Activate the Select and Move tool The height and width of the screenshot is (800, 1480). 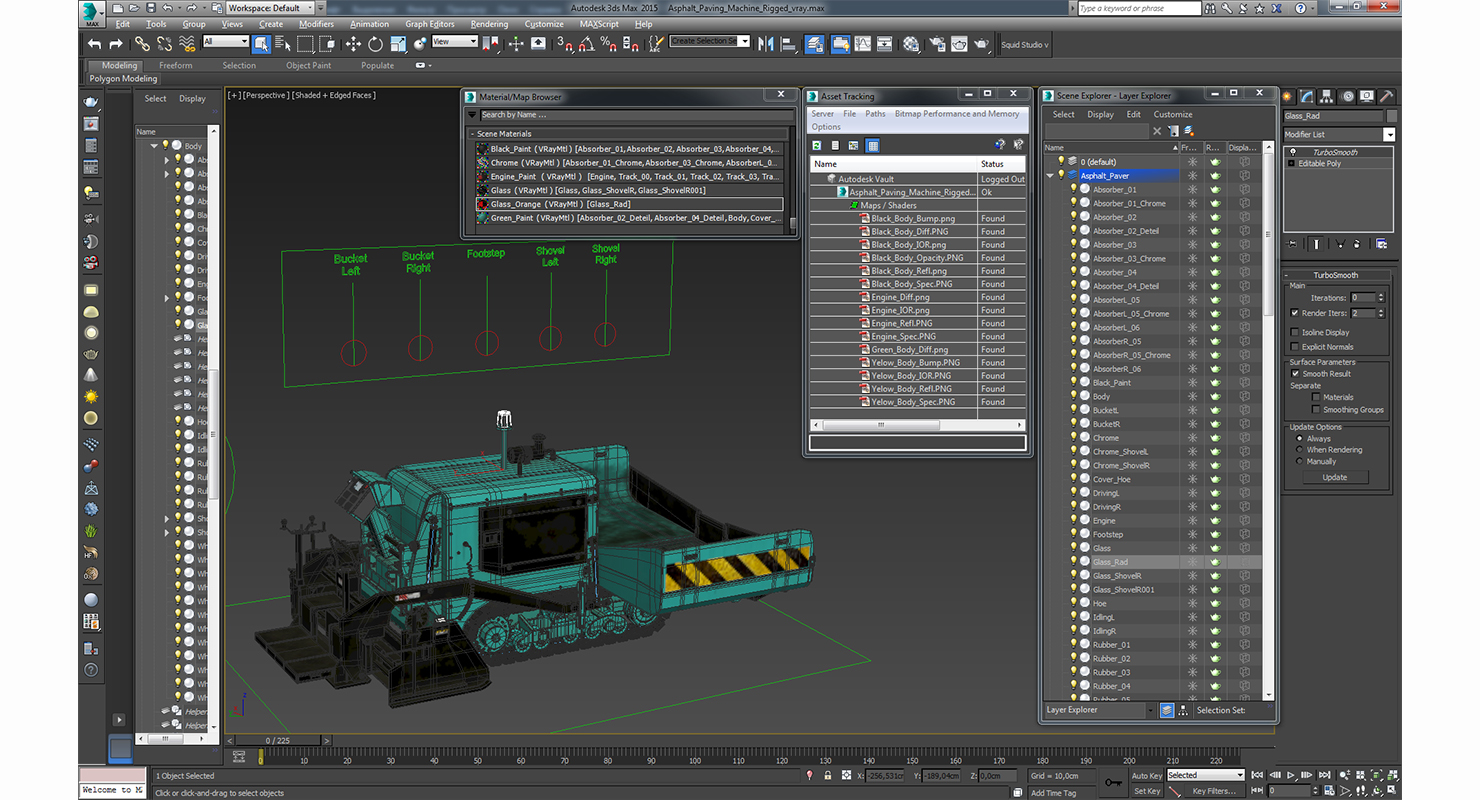(353, 44)
